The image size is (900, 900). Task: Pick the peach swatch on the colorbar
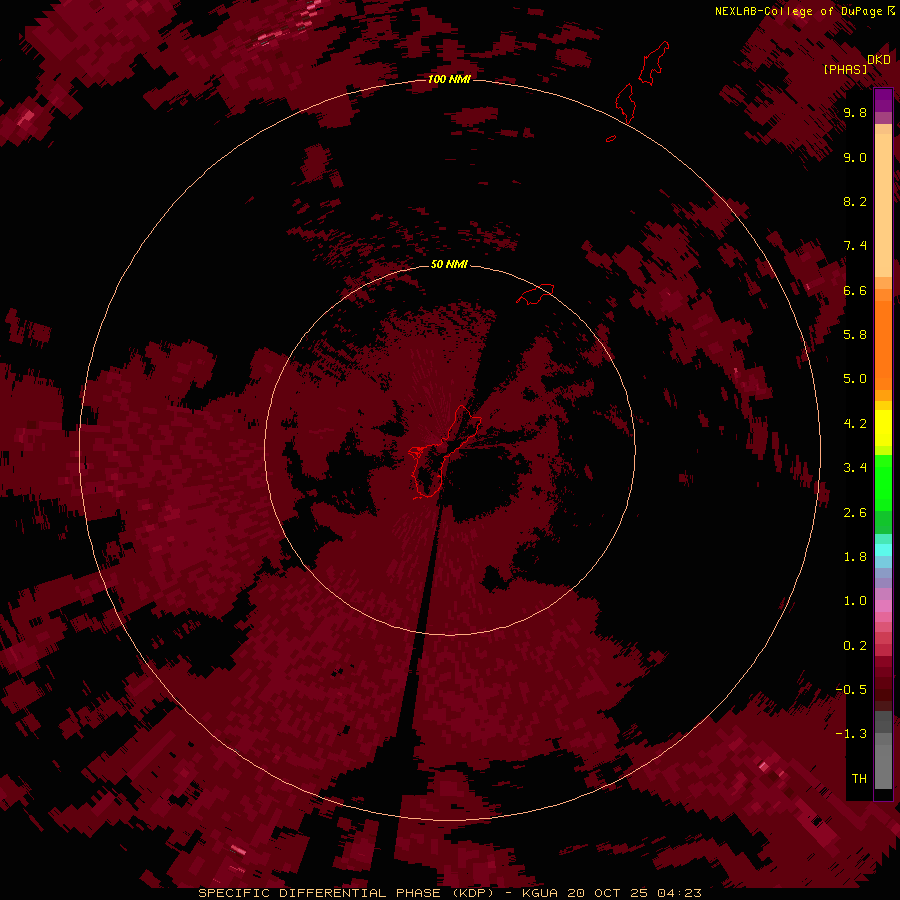[x=883, y=207]
